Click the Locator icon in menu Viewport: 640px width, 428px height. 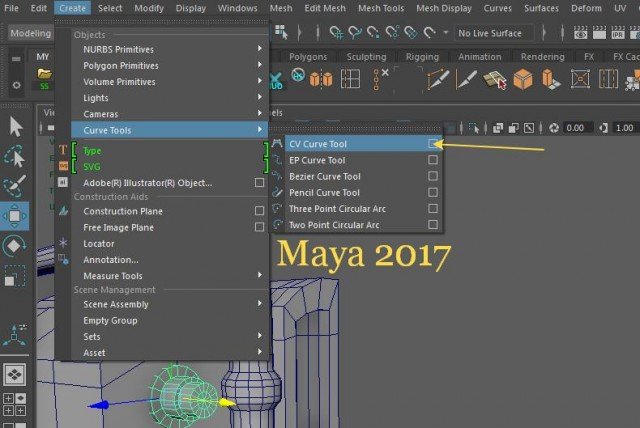point(63,243)
